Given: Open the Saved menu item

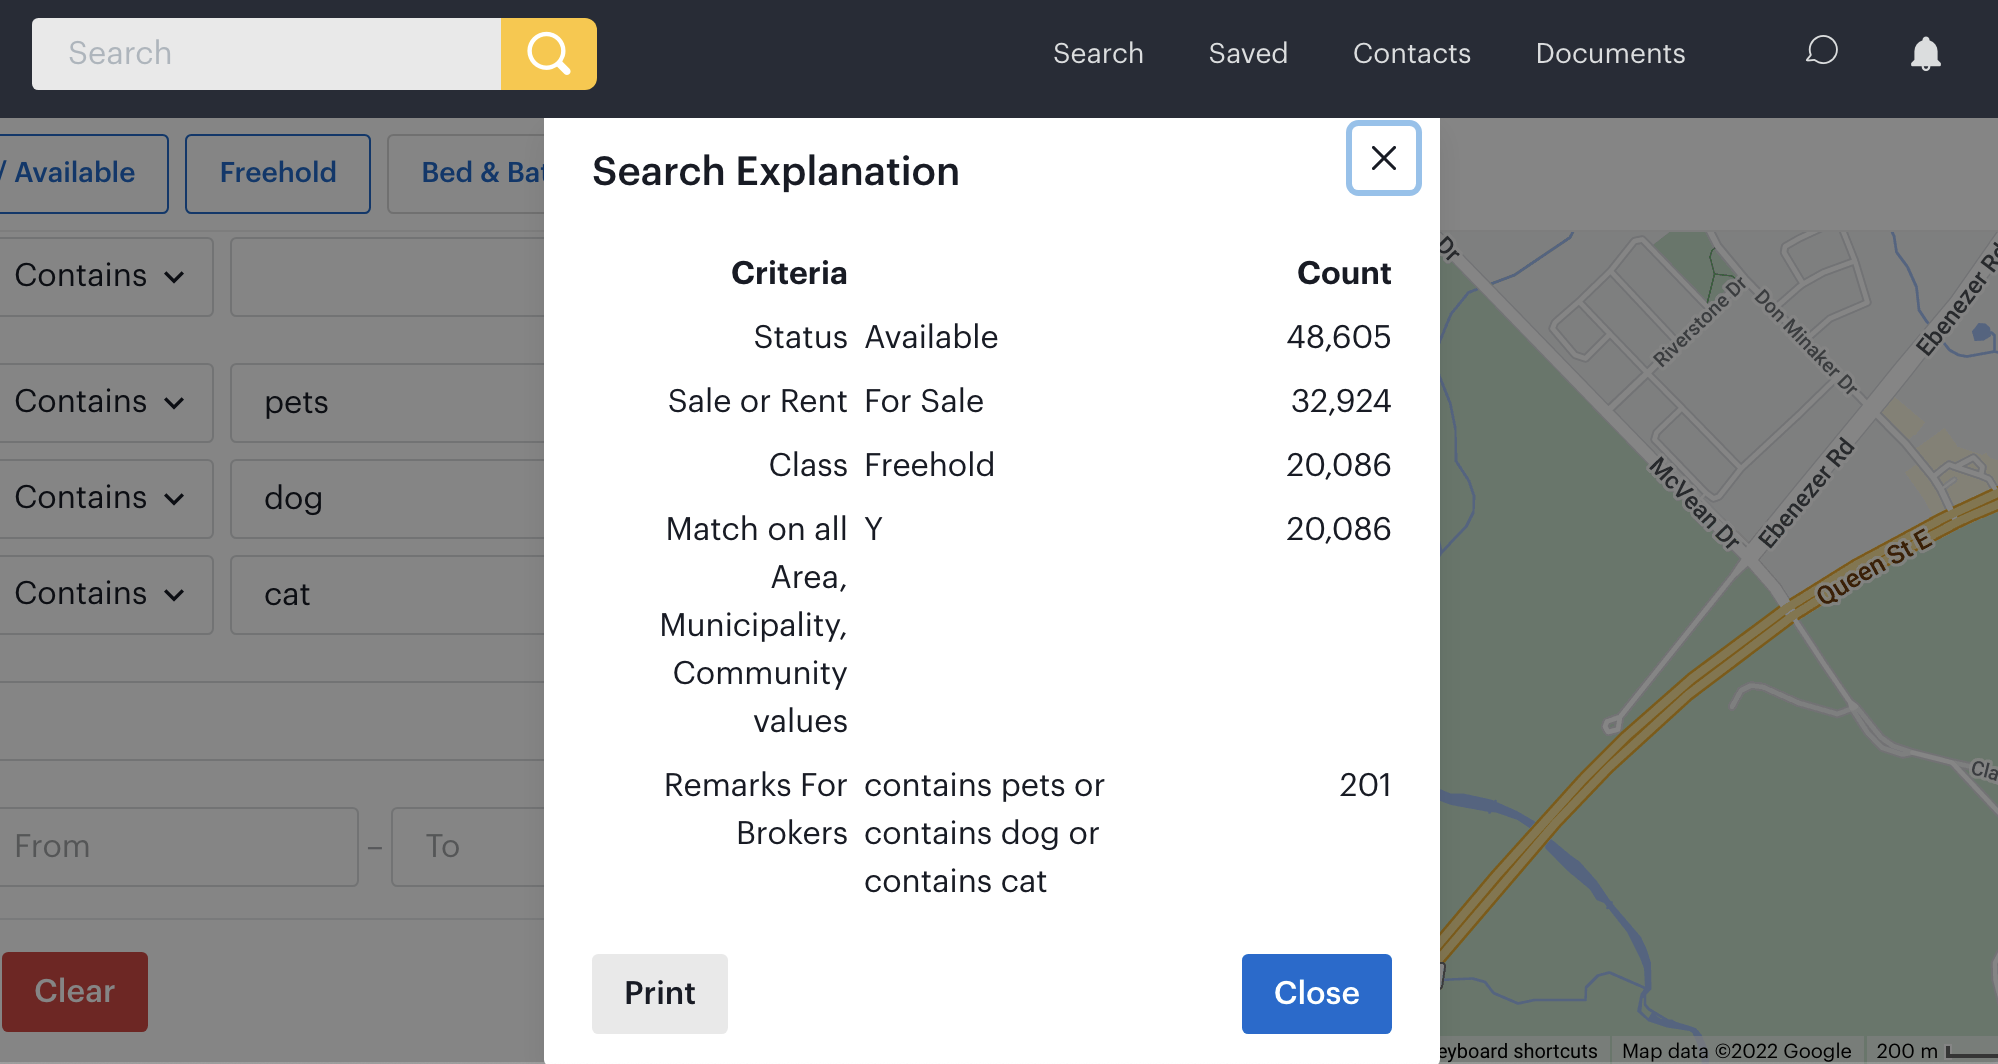Looking at the screenshot, I should click(1247, 54).
